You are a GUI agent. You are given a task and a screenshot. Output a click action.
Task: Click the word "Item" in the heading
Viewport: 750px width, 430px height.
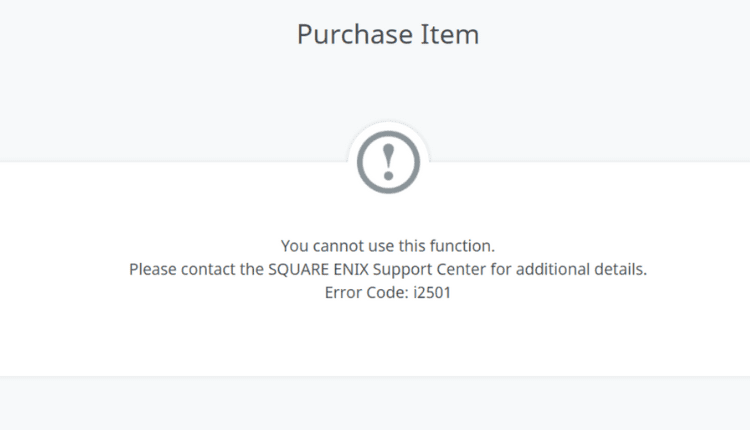(x=451, y=34)
